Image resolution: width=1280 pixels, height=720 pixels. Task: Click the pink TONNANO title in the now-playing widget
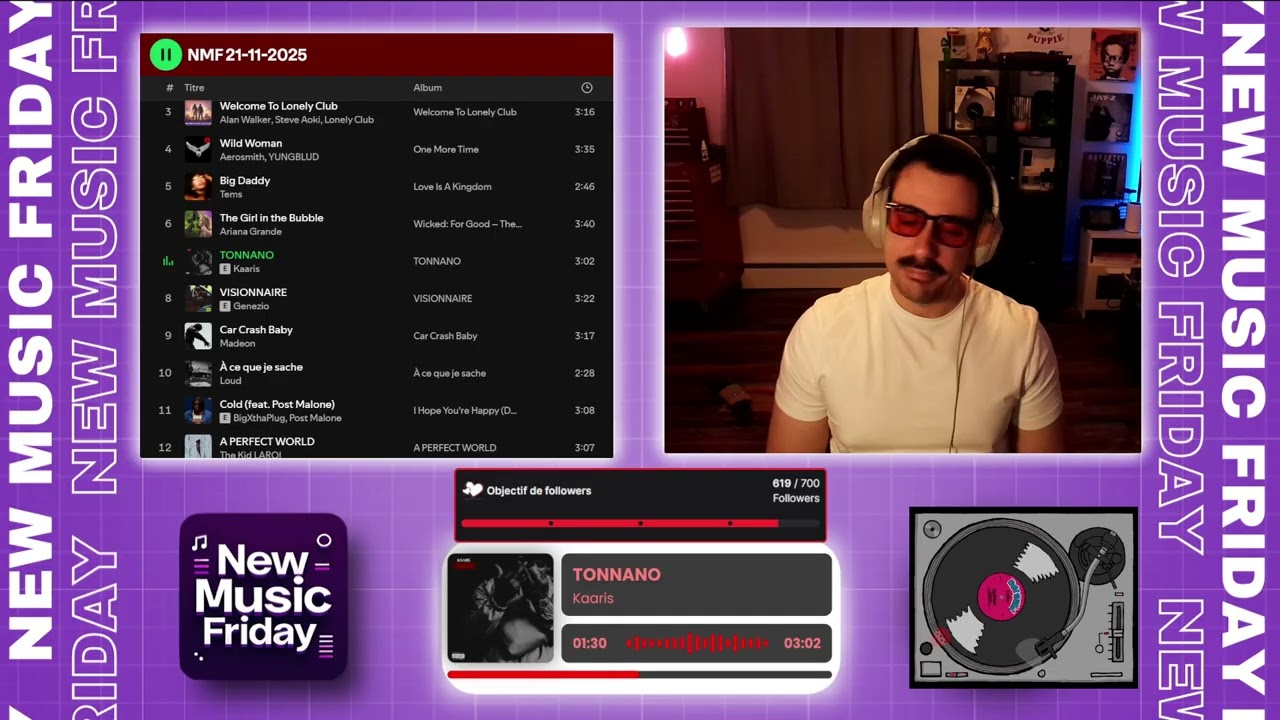(616, 575)
